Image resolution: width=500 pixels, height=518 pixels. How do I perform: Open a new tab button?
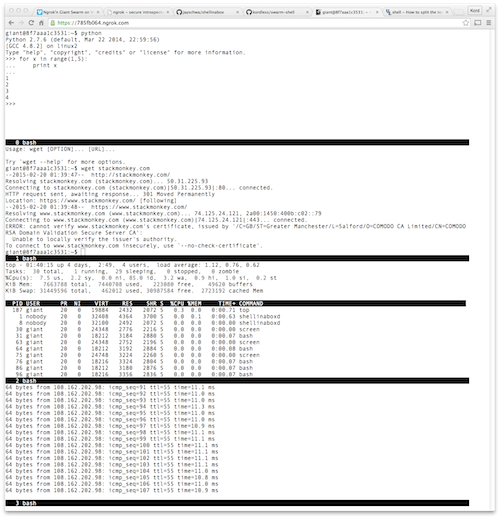pos(459,12)
